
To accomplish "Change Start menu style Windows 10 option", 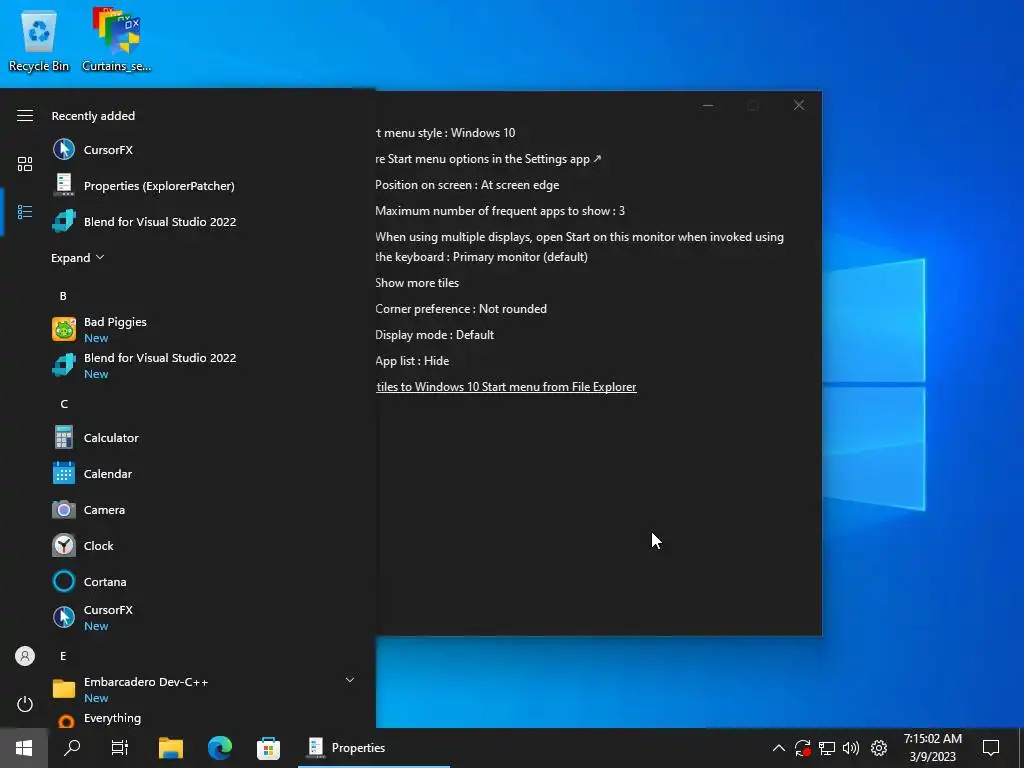I will pos(446,133).
